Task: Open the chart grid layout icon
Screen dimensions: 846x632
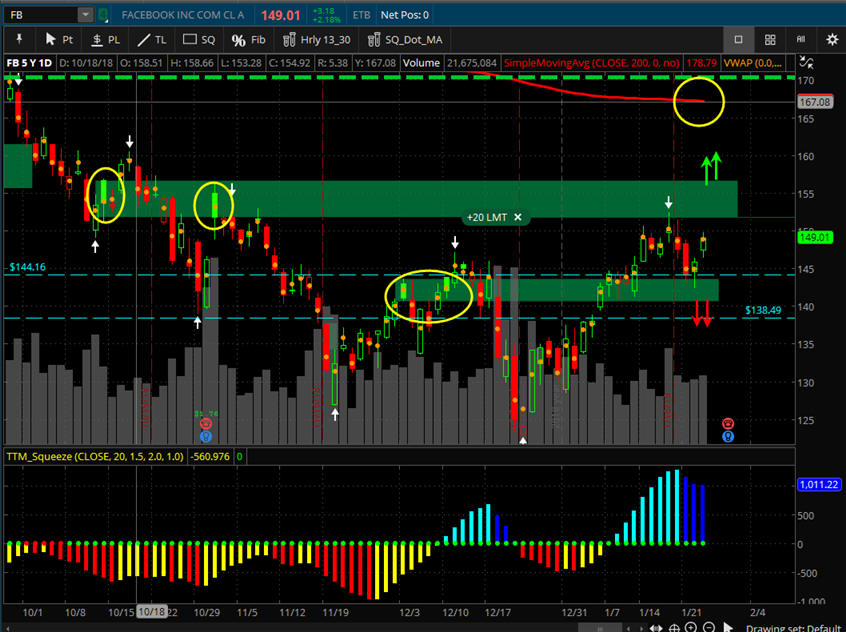Action: pyautogui.click(x=770, y=39)
